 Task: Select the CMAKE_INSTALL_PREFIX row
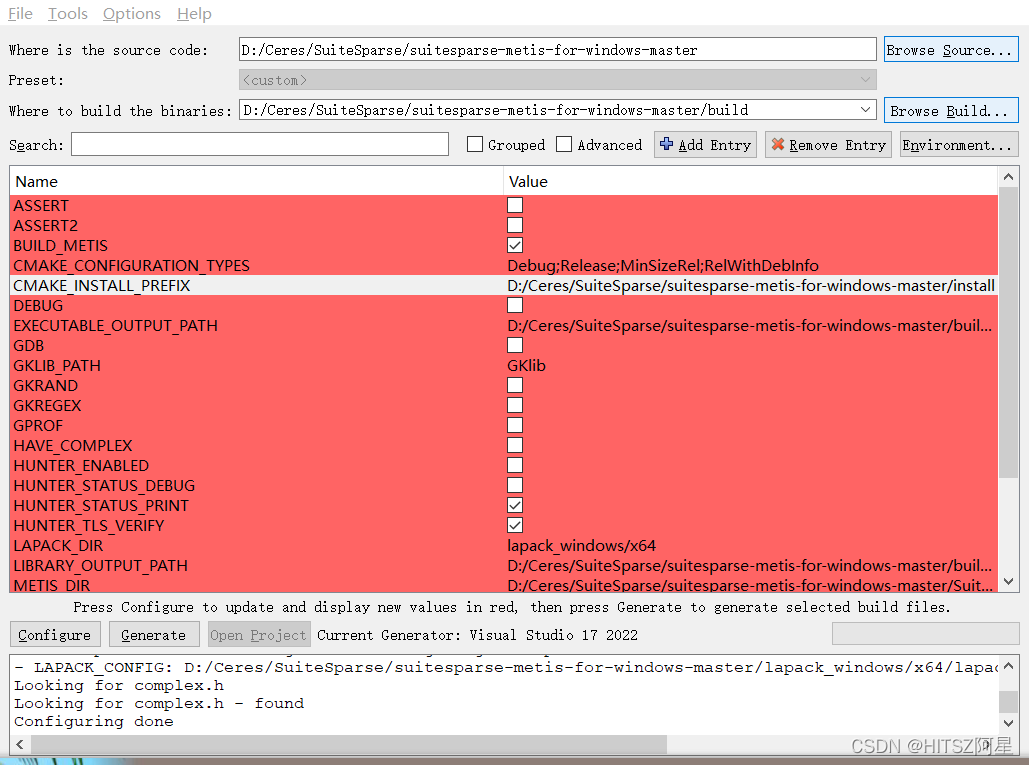504,285
